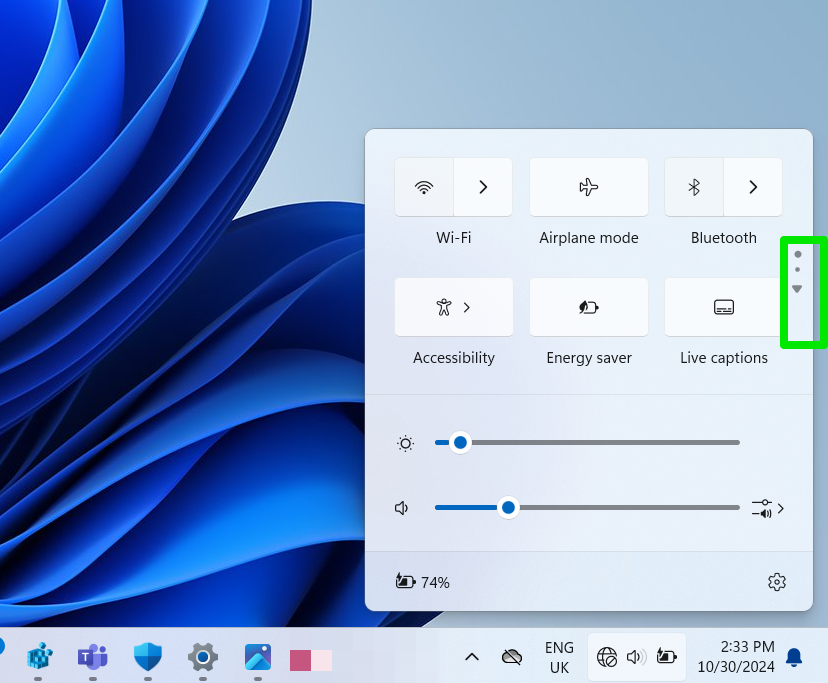Open all settings gear in quick panel
The image size is (828, 683).
[777, 582]
